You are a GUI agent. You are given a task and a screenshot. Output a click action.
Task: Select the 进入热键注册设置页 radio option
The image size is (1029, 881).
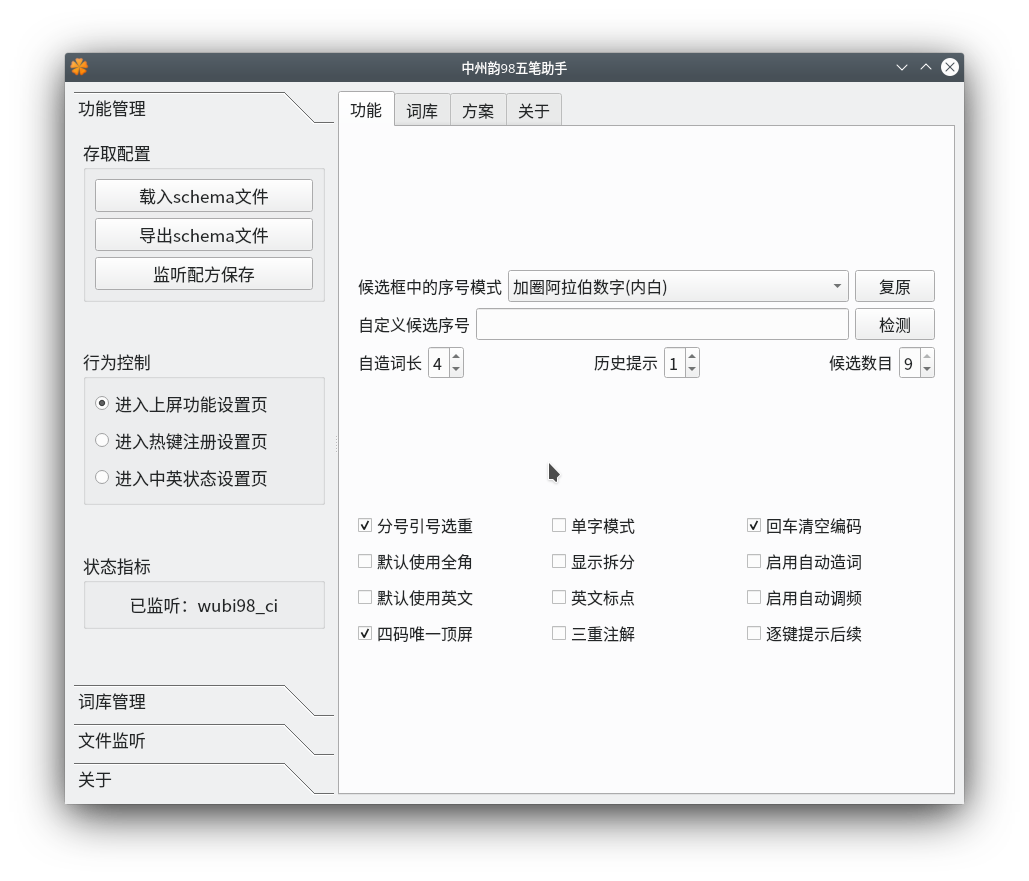point(101,440)
